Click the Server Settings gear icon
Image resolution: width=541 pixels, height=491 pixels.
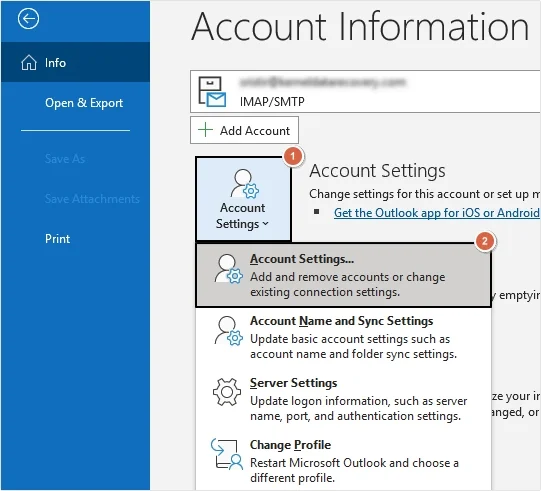[227, 392]
